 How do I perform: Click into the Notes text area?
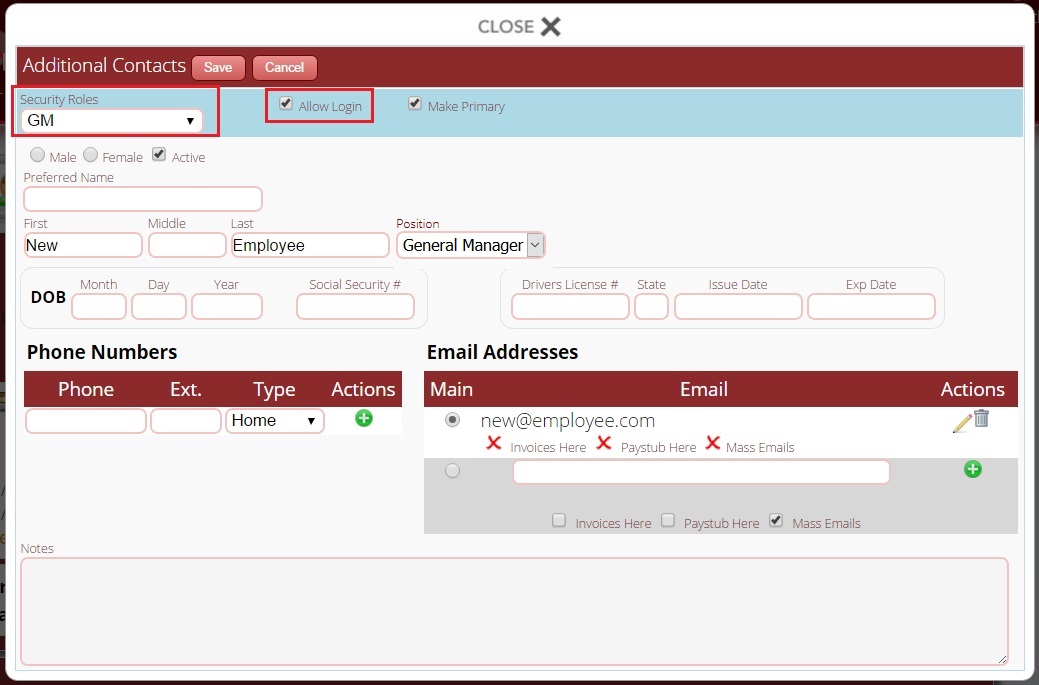[x=514, y=611]
